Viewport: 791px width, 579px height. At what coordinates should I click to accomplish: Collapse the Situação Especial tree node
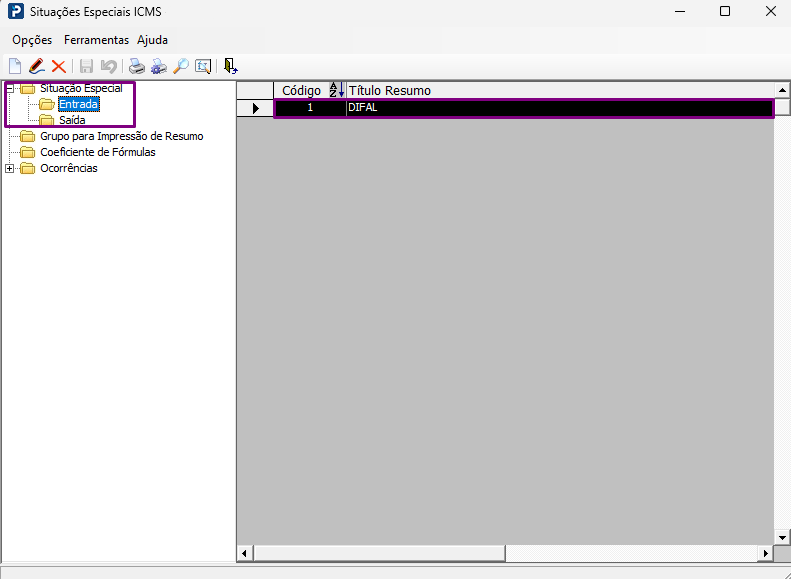coord(10,88)
